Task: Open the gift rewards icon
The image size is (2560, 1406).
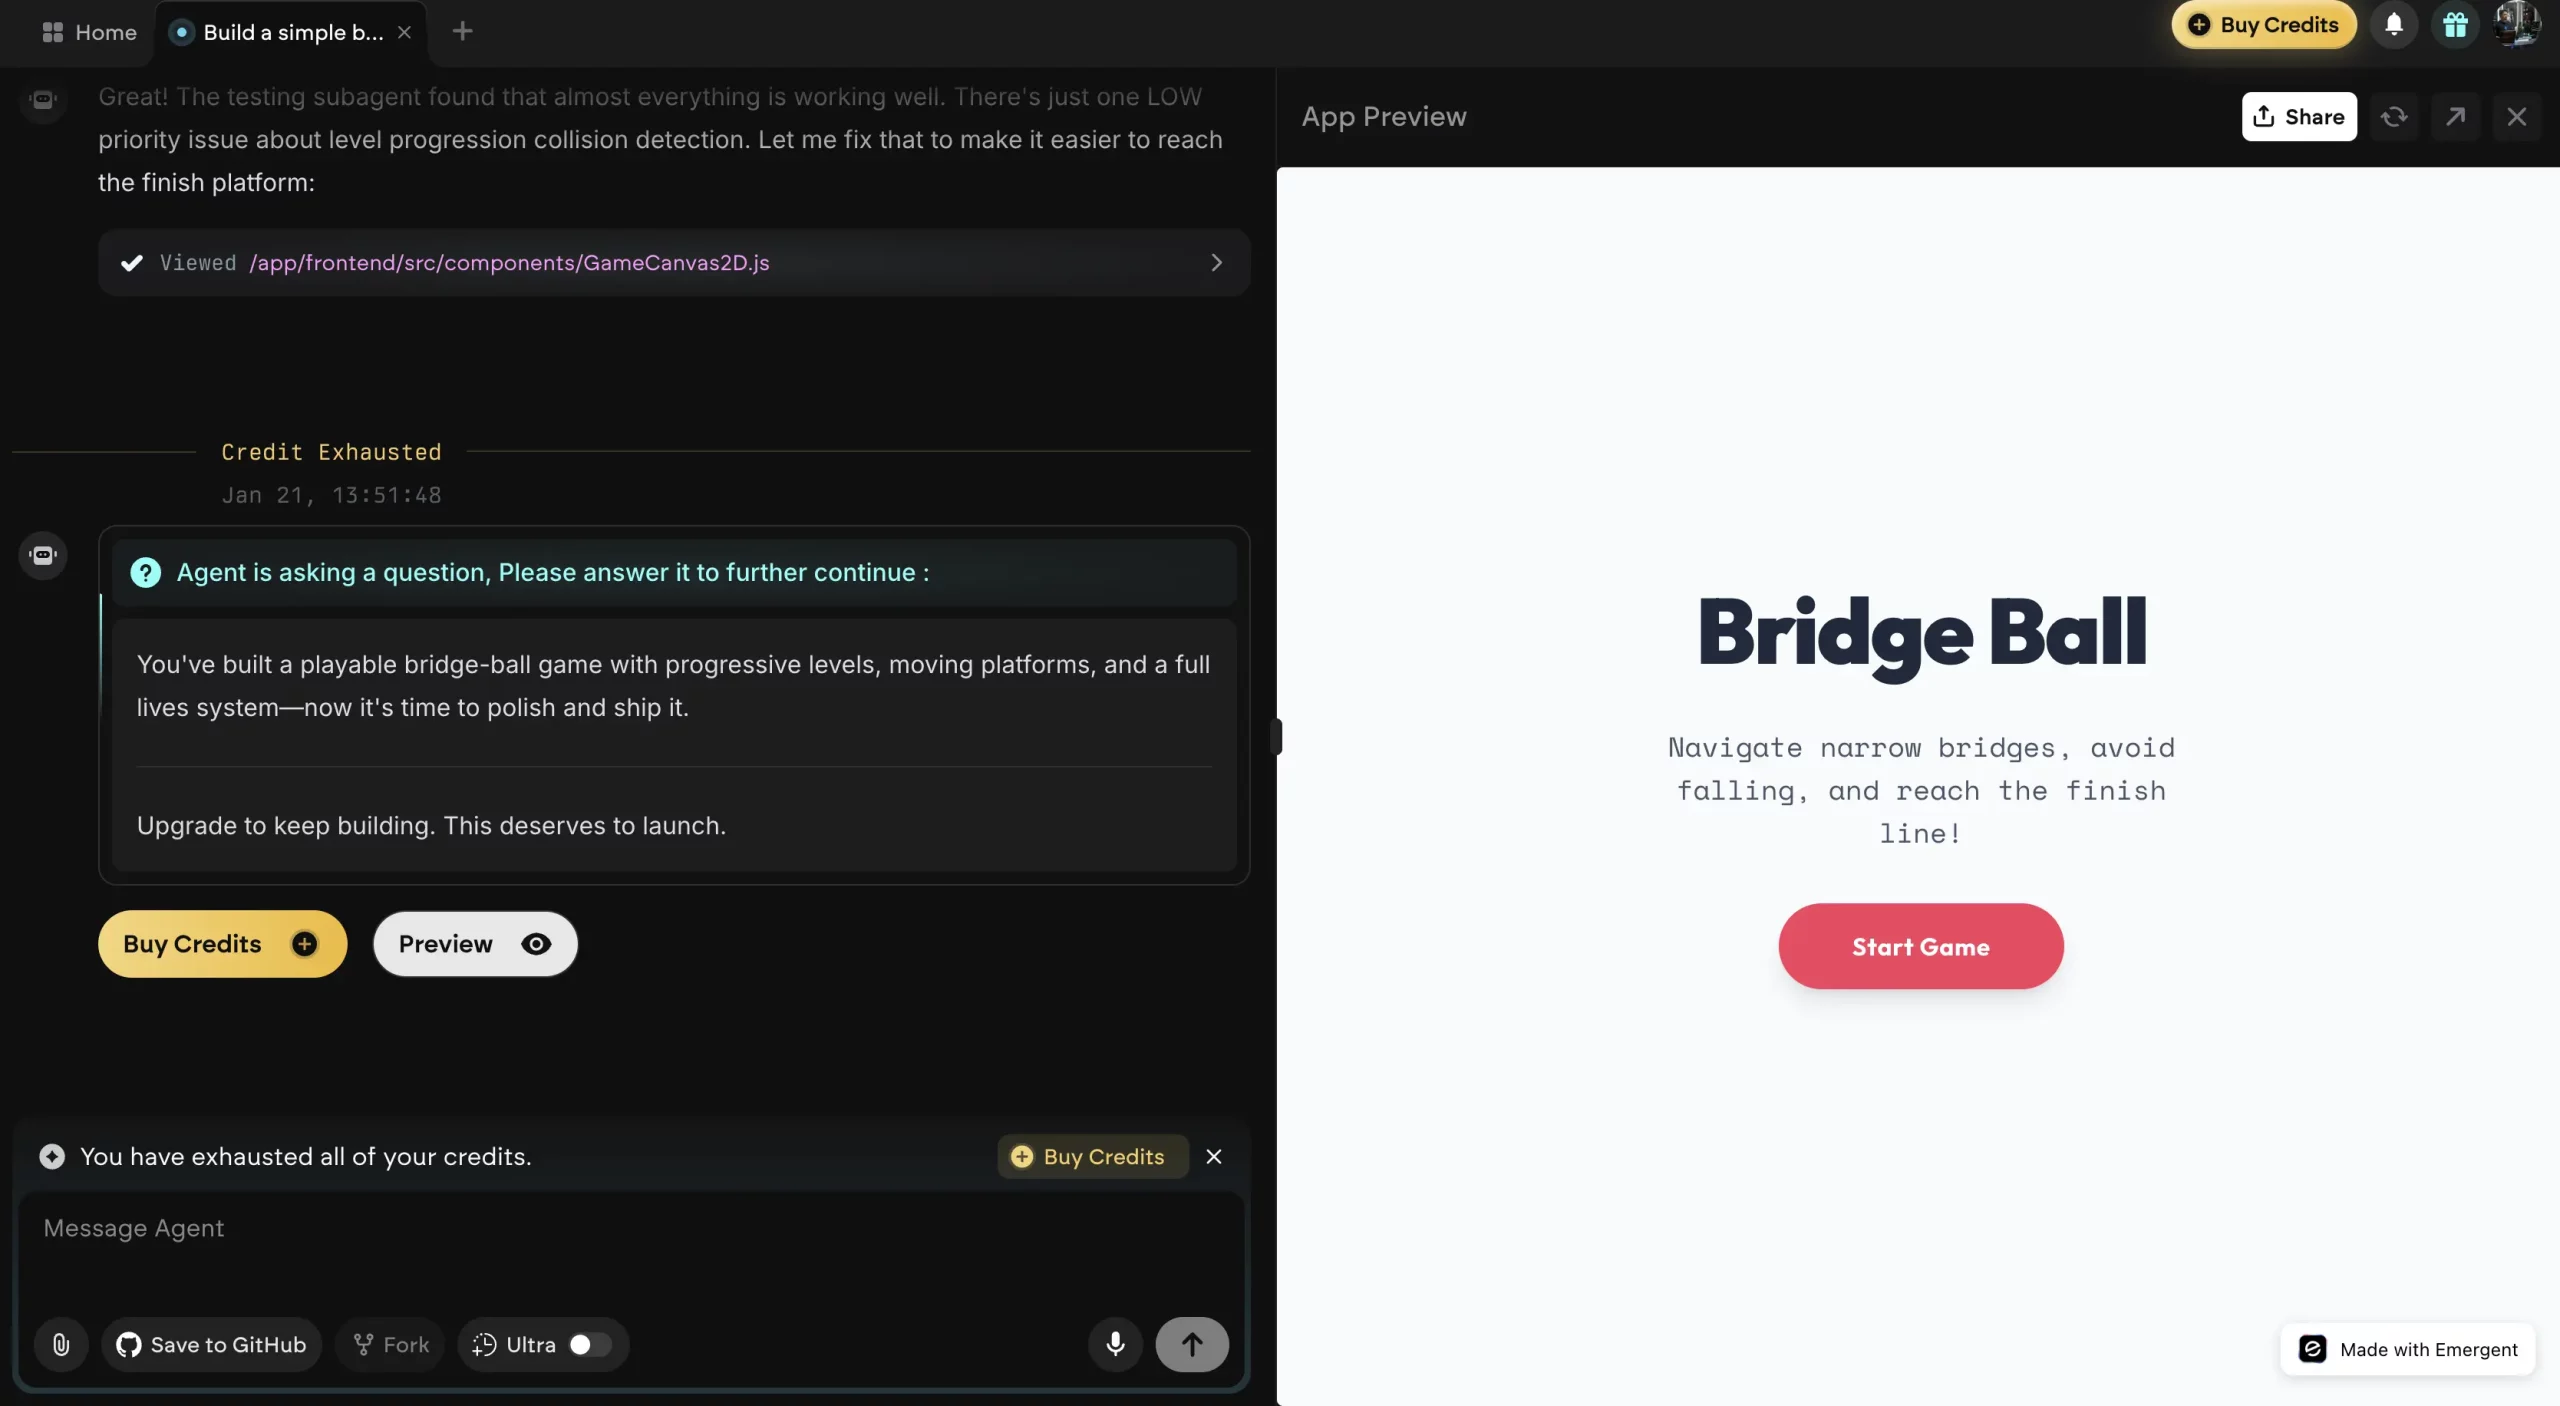Action: (x=2455, y=25)
